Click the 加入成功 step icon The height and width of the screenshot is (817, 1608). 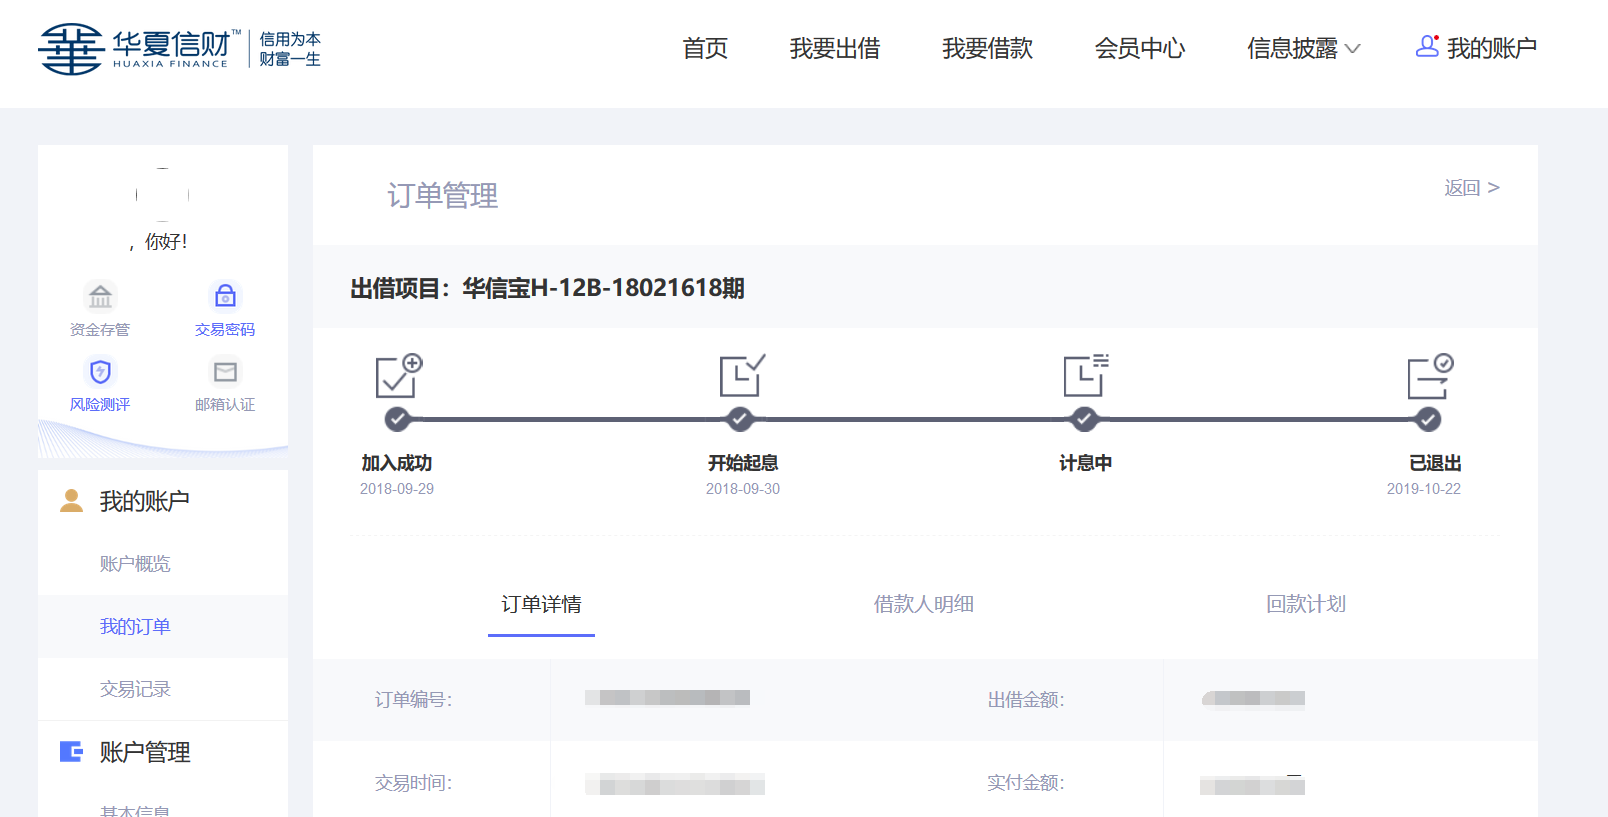point(399,376)
